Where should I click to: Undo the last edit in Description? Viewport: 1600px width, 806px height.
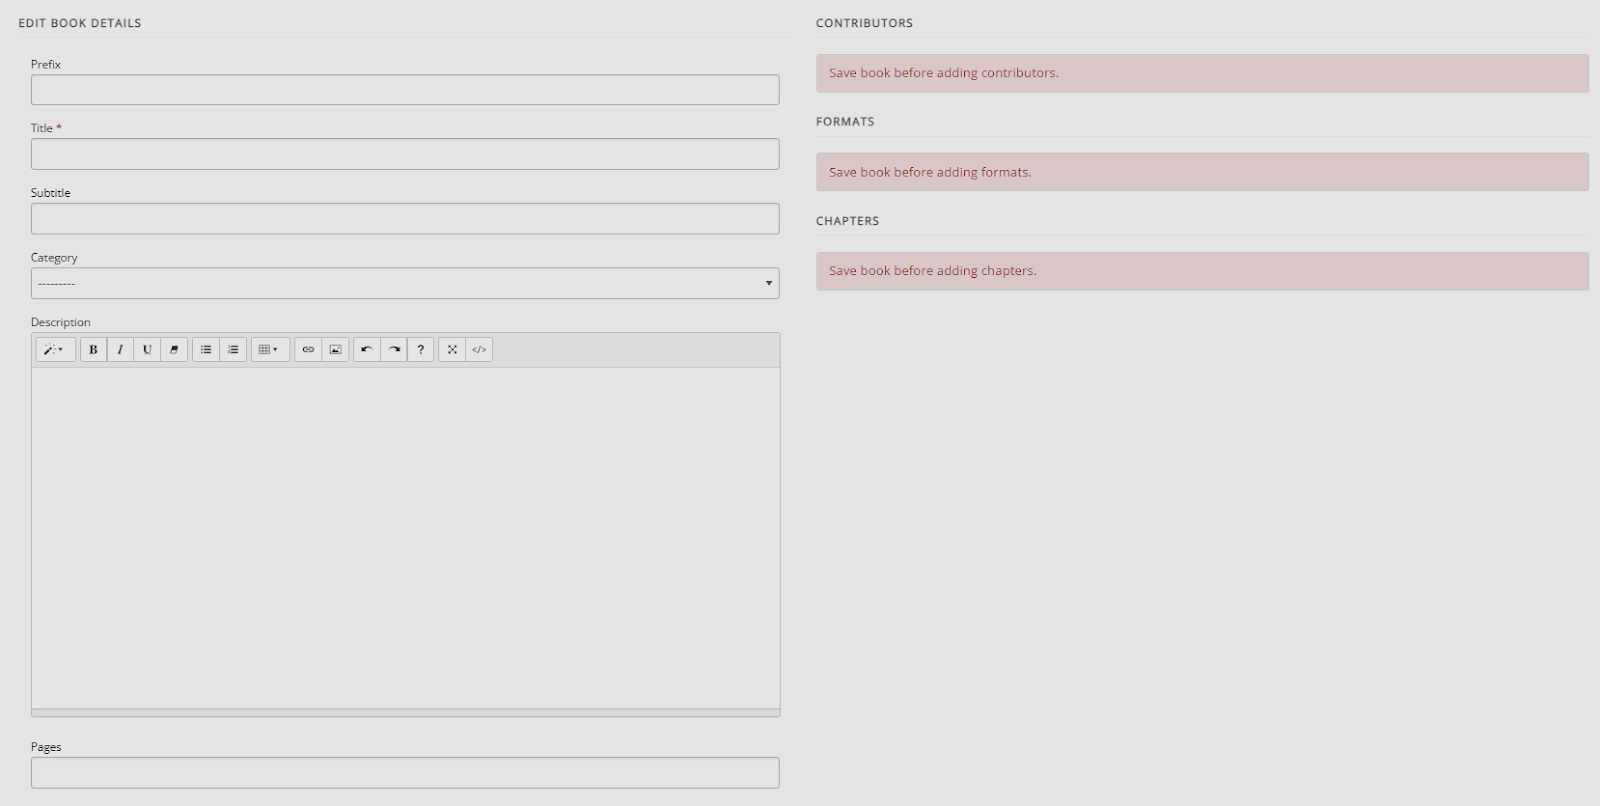[x=367, y=349]
